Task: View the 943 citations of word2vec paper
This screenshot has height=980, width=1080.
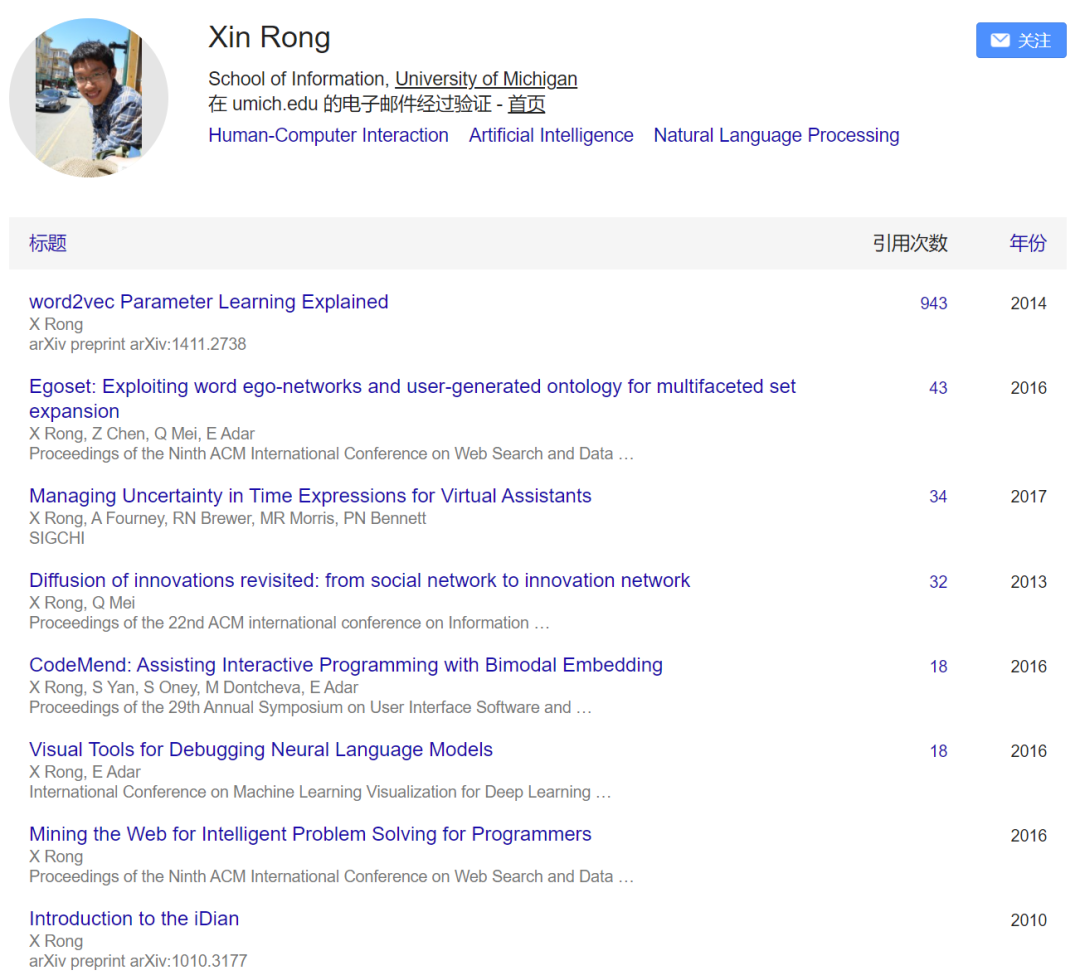Action: coord(933,303)
